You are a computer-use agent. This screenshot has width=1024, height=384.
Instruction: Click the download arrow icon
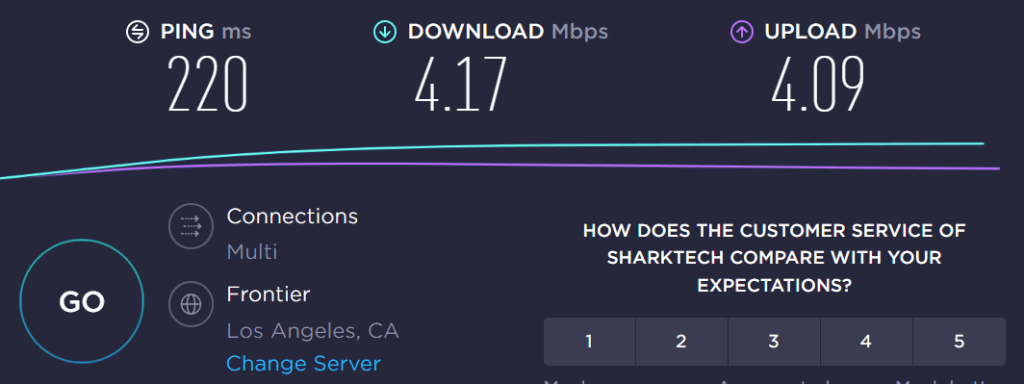(385, 32)
